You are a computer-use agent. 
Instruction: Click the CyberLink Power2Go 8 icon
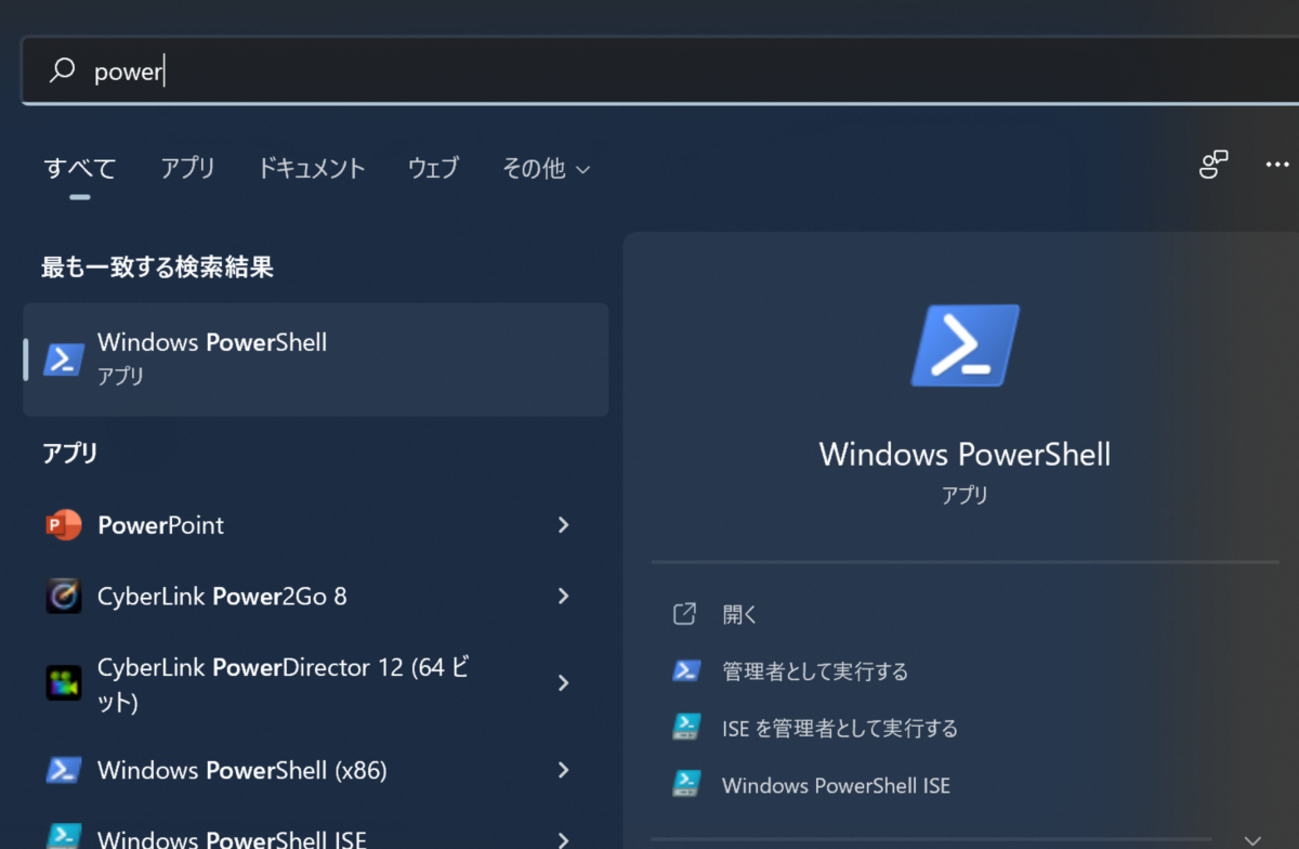tap(63, 596)
